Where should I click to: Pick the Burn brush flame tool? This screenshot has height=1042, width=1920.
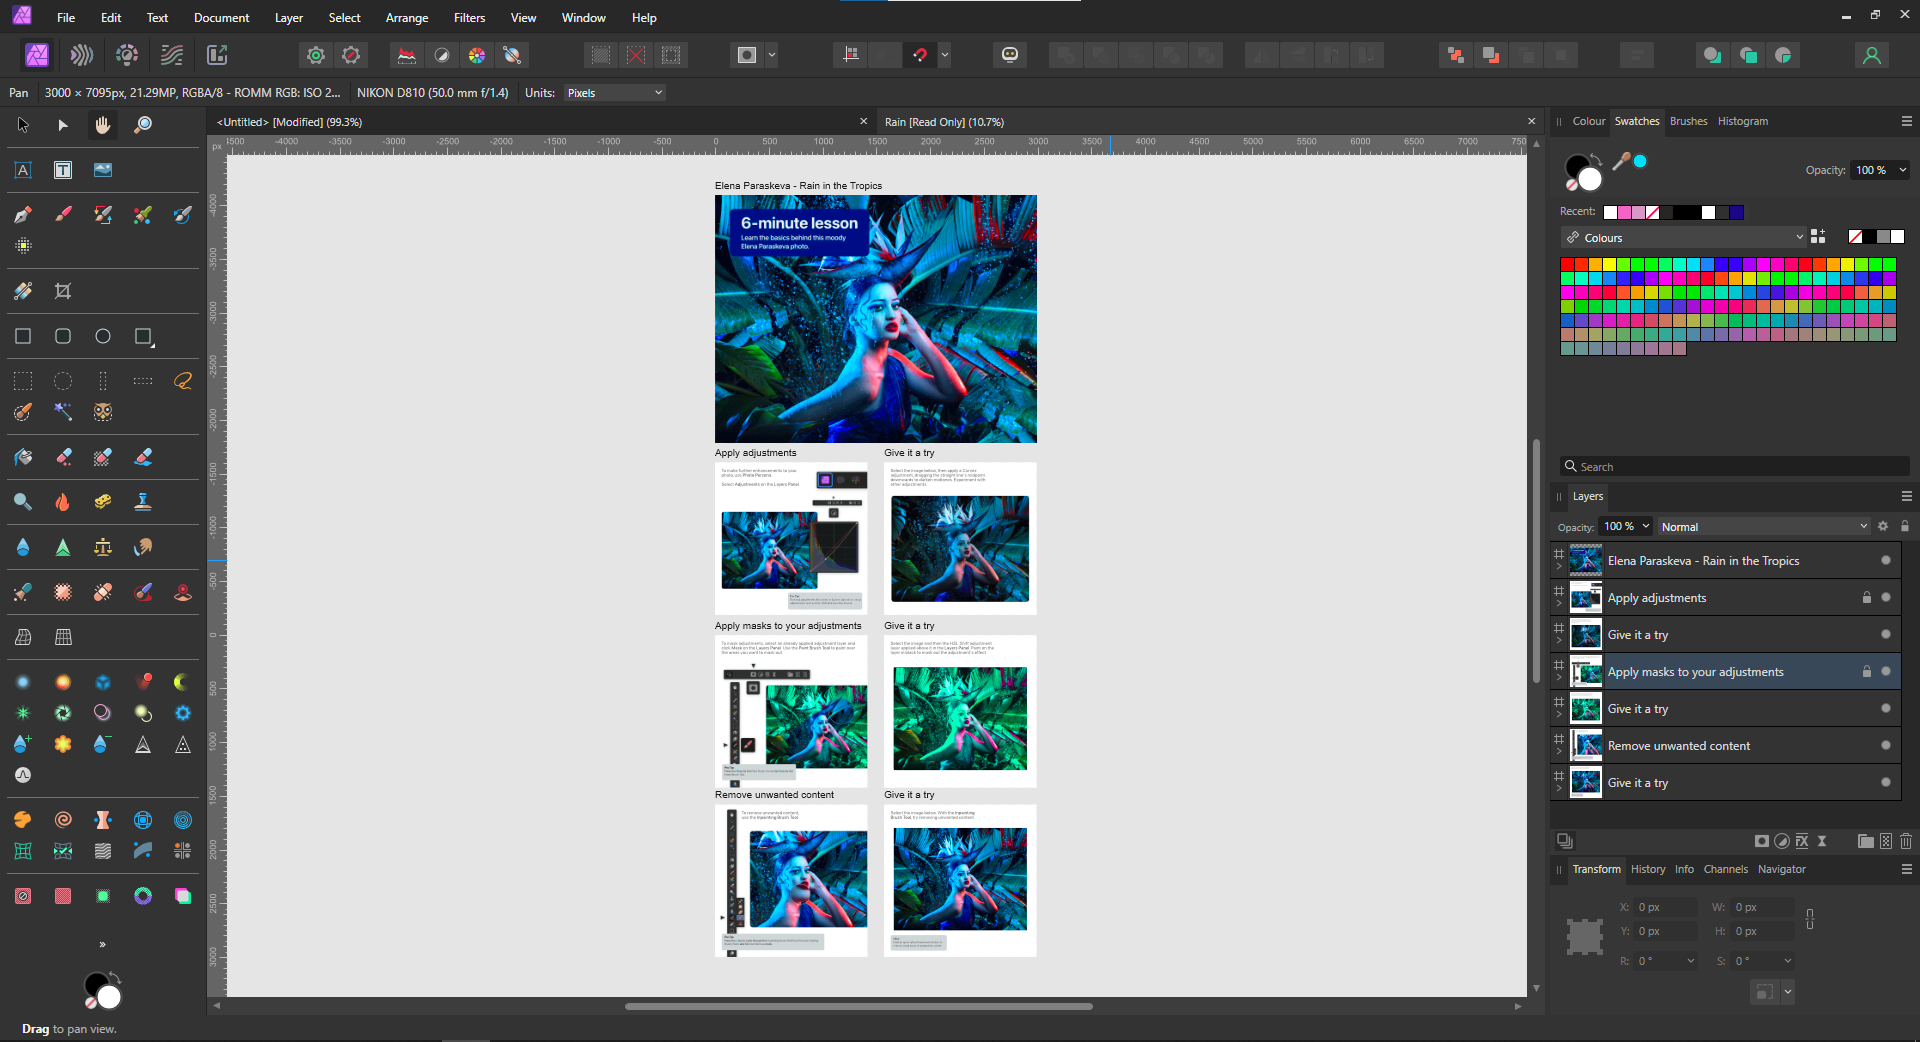tap(63, 502)
